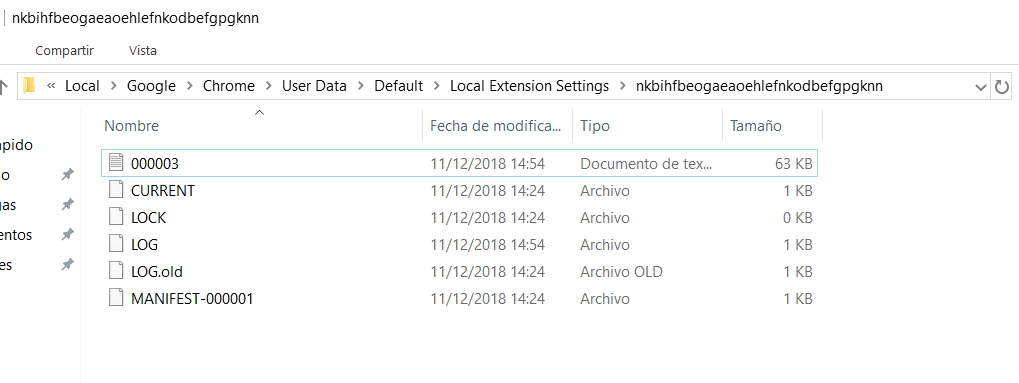
Task: Expand chevron after User Data breadcrumb
Action: pos(360,86)
